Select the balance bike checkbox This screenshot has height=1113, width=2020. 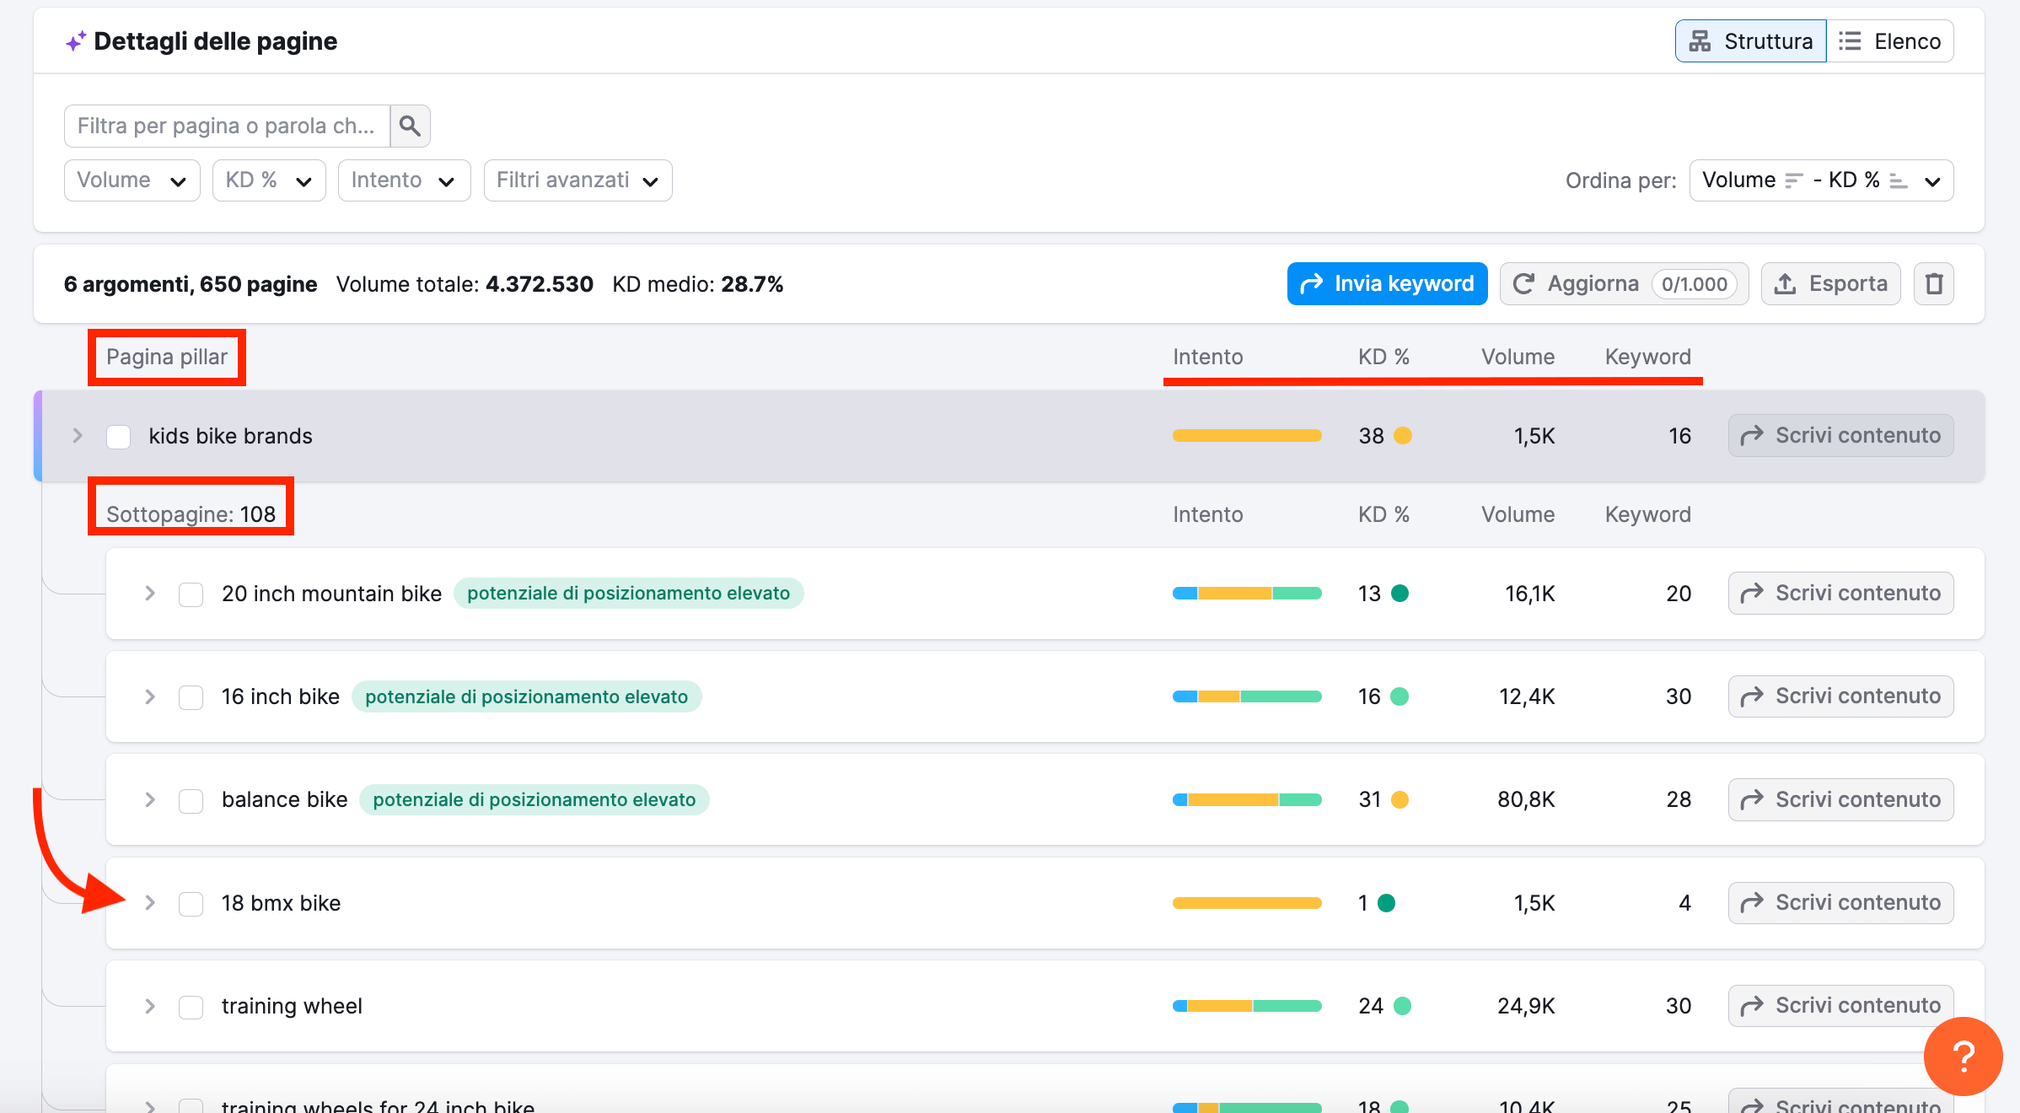point(191,801)
